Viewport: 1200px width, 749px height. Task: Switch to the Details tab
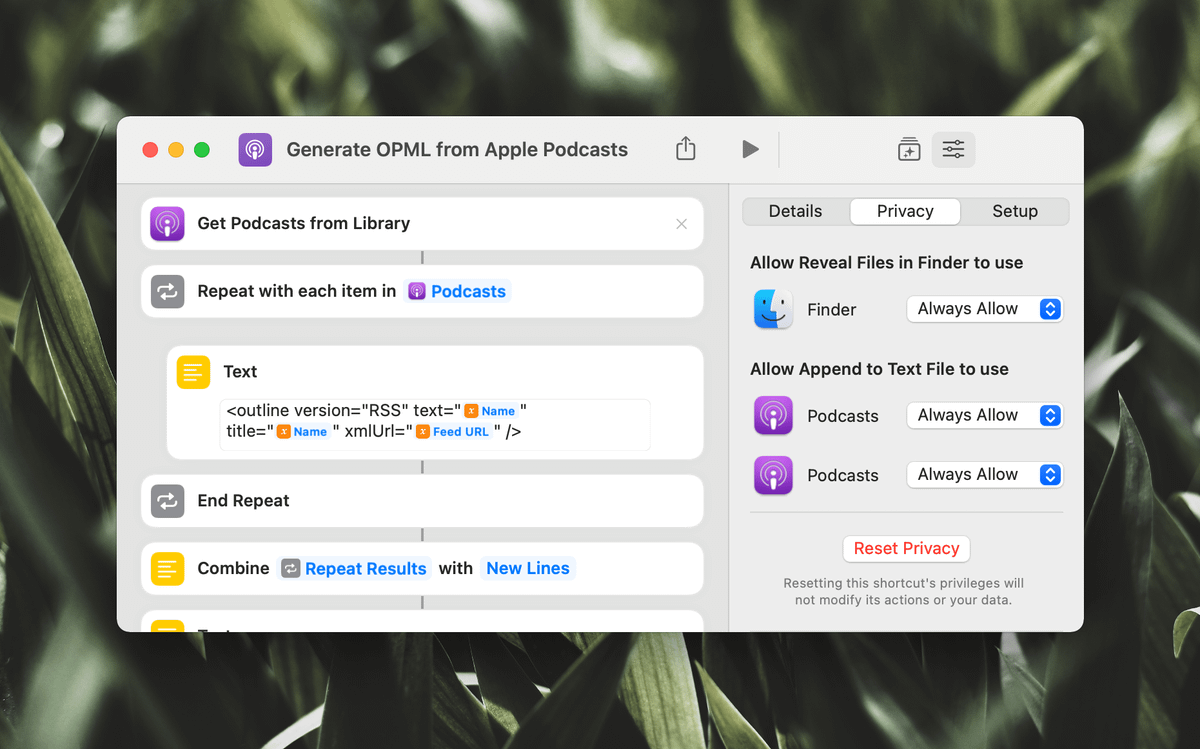(795, 211)
